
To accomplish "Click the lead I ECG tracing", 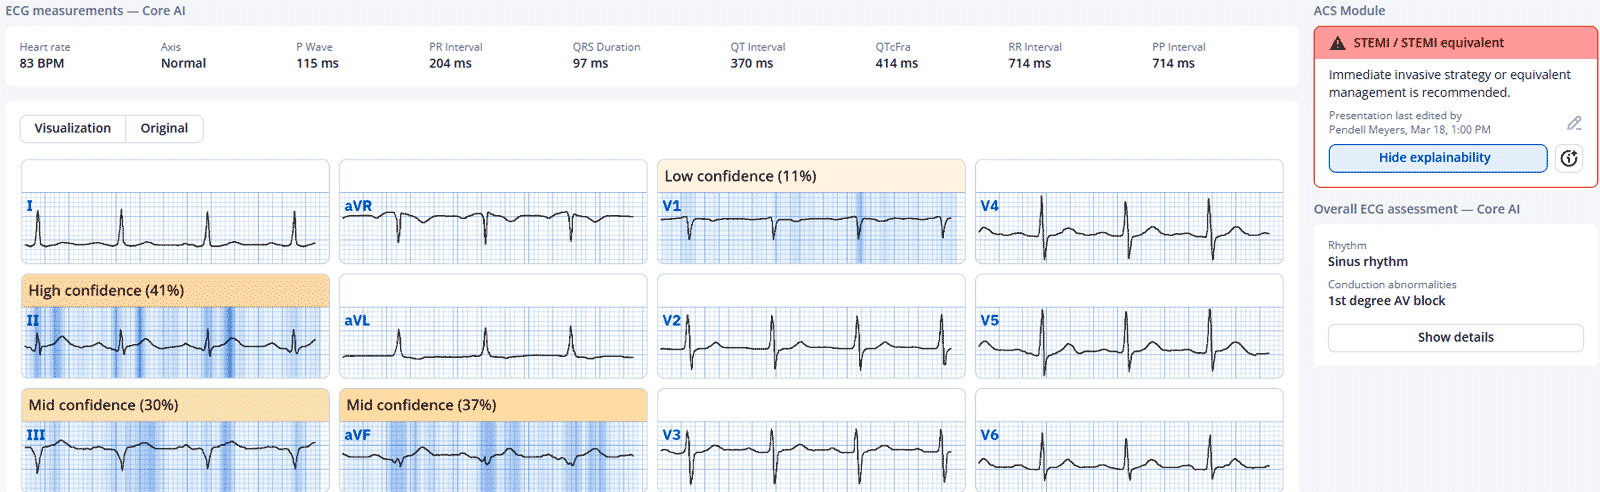I will click(175, 228).
